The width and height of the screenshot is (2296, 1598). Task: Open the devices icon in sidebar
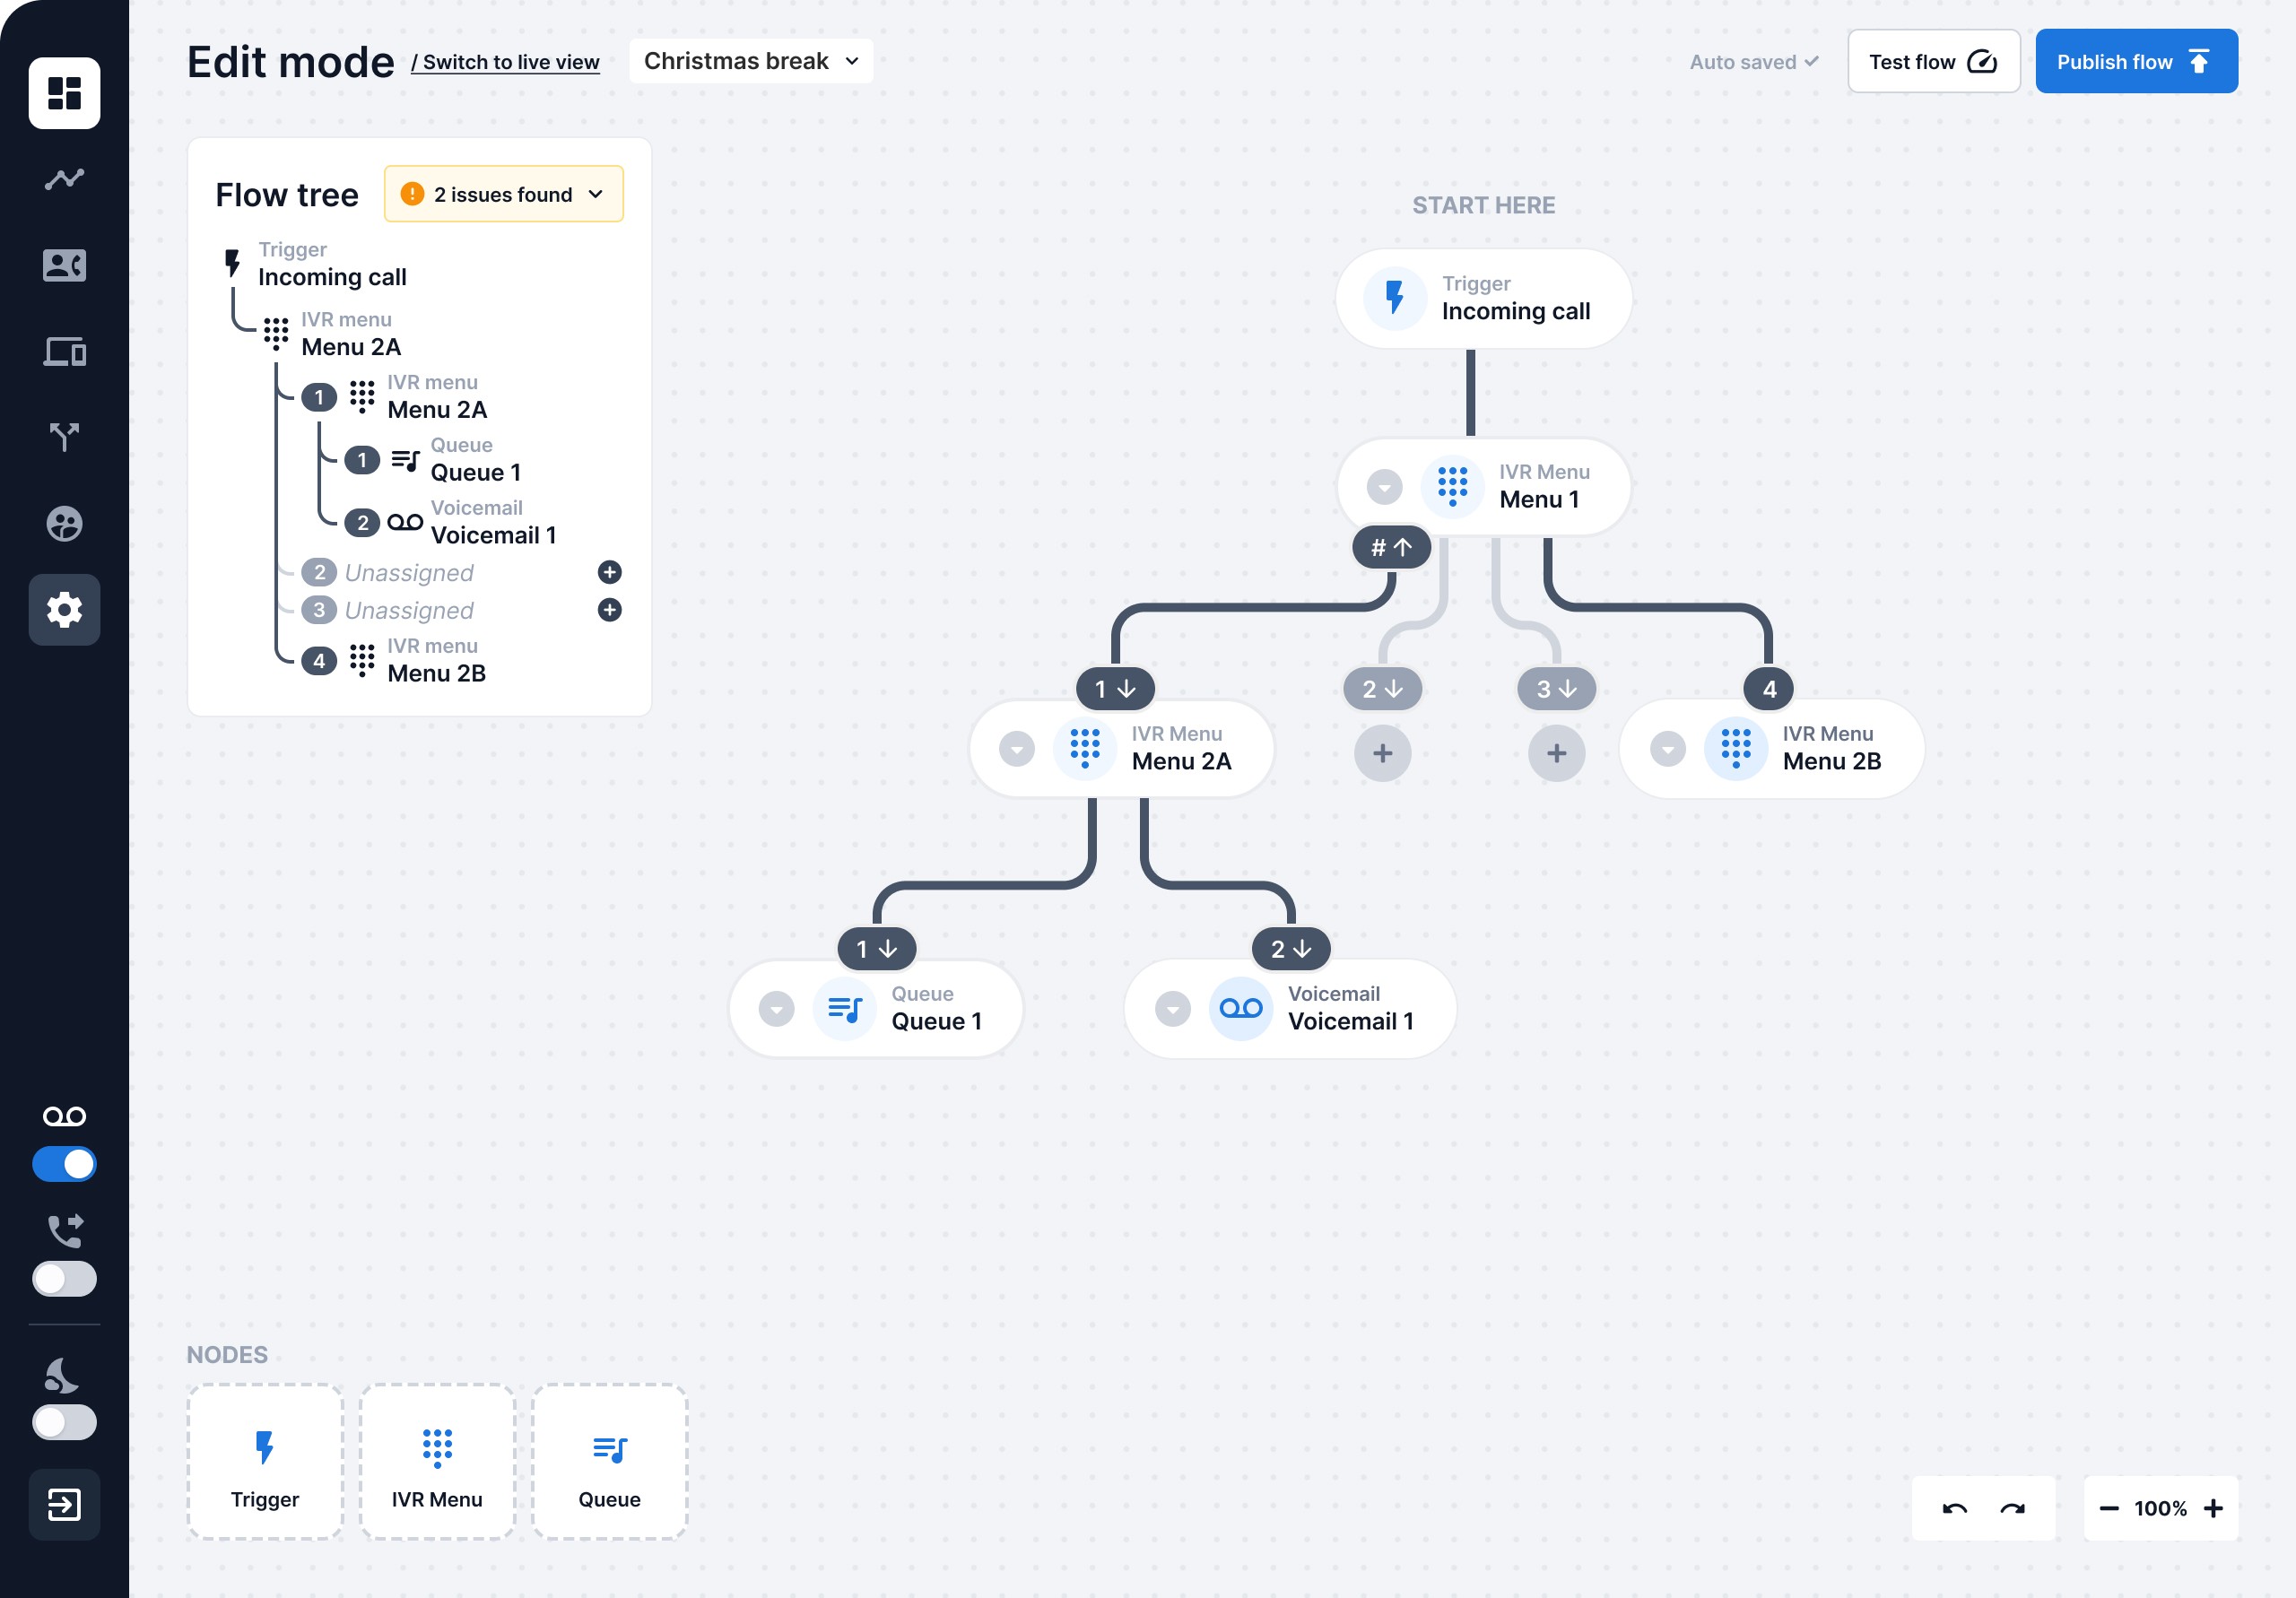tap(64, 352)
